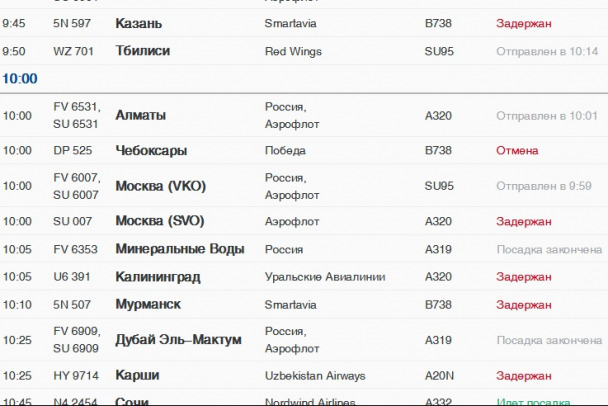Click the Дубай Эль-Мактум destination
This screenshot has width=608, height=406.
coord(178,340)
